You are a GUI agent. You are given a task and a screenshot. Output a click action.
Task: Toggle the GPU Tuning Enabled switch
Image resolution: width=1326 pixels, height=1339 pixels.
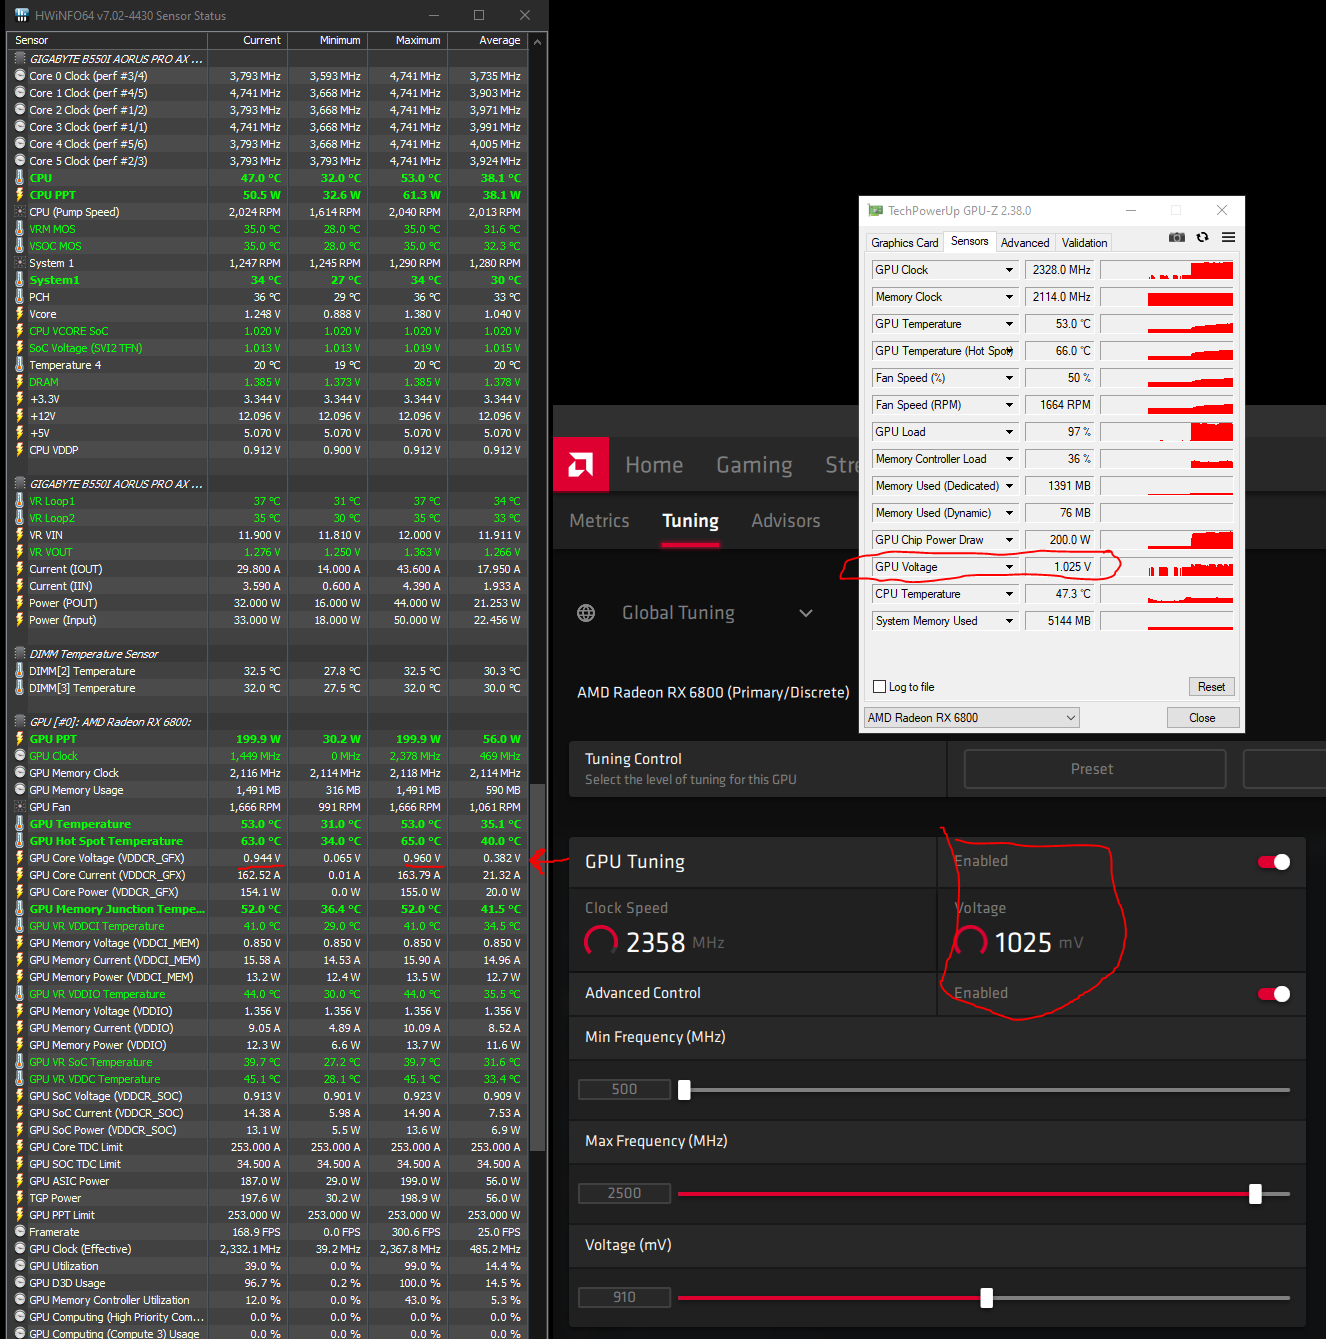click(1274, 862)
